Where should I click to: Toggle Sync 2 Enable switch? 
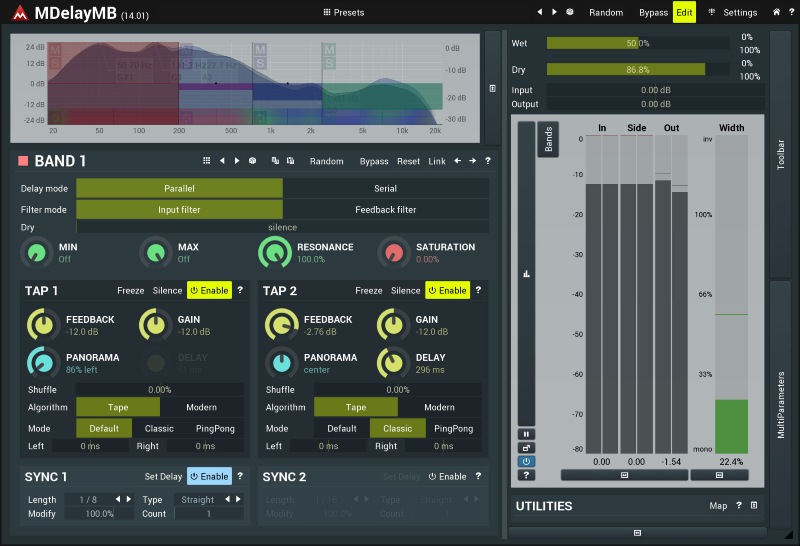(x=447, y=477)
